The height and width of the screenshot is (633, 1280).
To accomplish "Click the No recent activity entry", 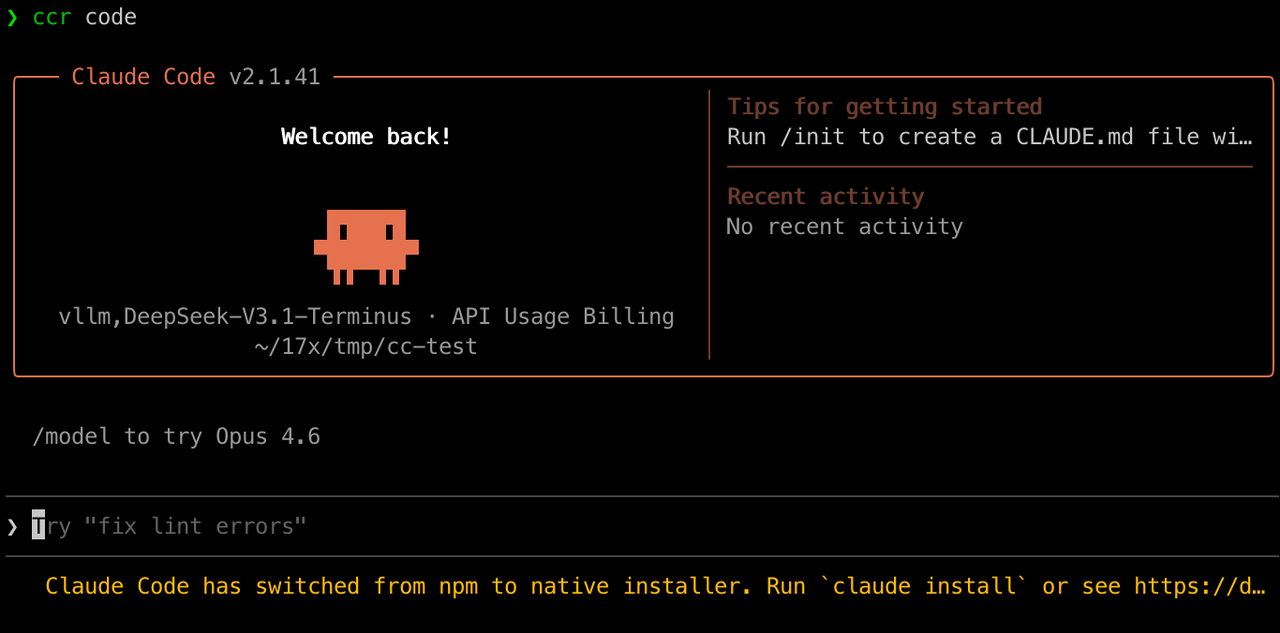I will tap(845, 226).
